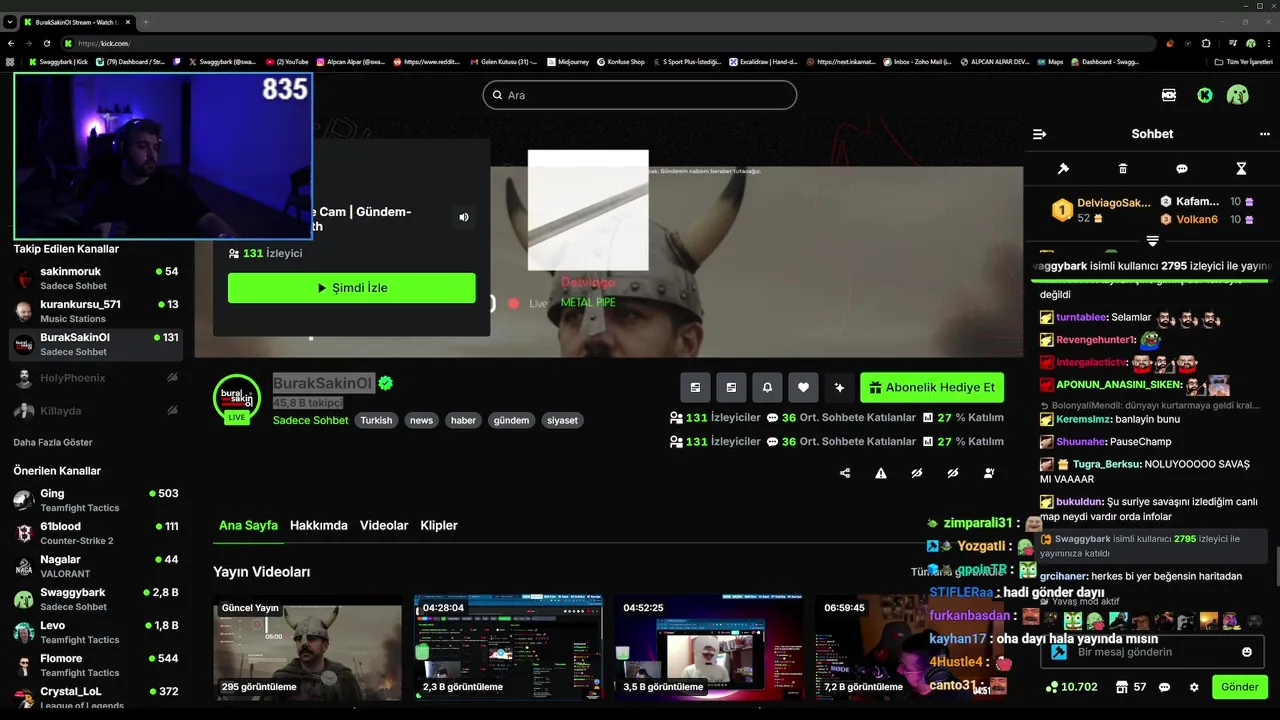Select Ana Sayfa tab

pyautogui.click(x=248, y=525)
